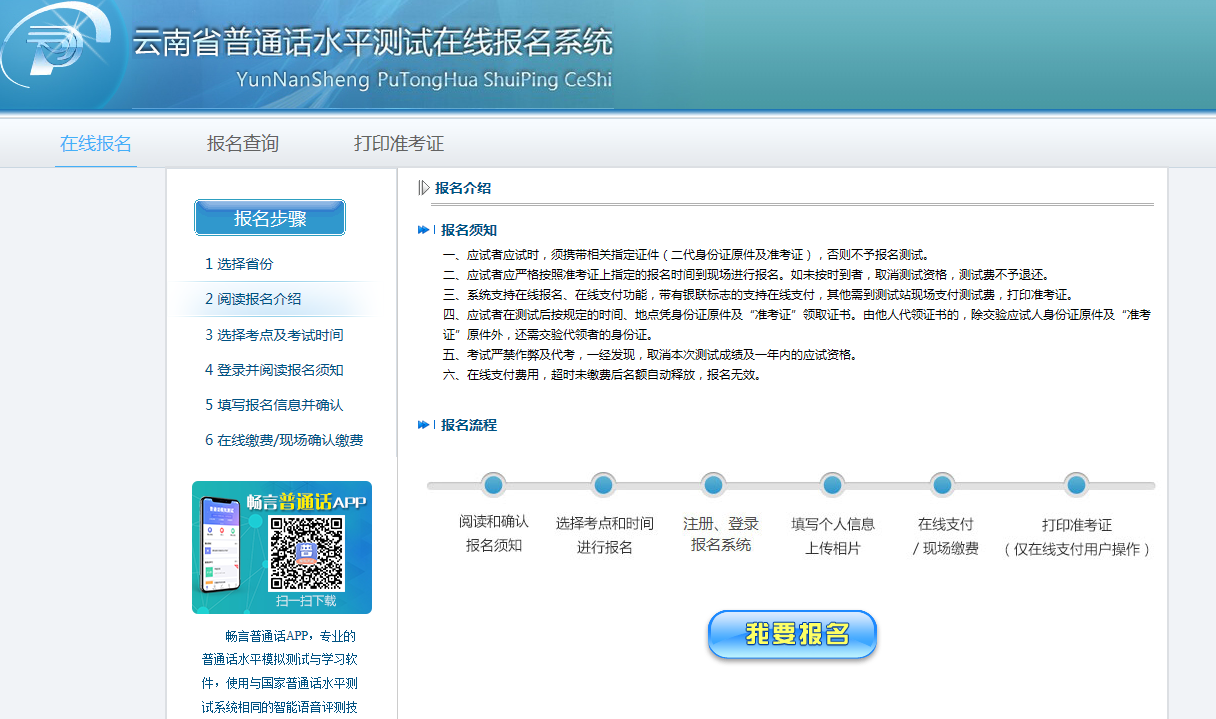Screen dimensions: 1216x719
Task: Click the 注册、登录报名系统 step circle
Action: tap(713, 485)
